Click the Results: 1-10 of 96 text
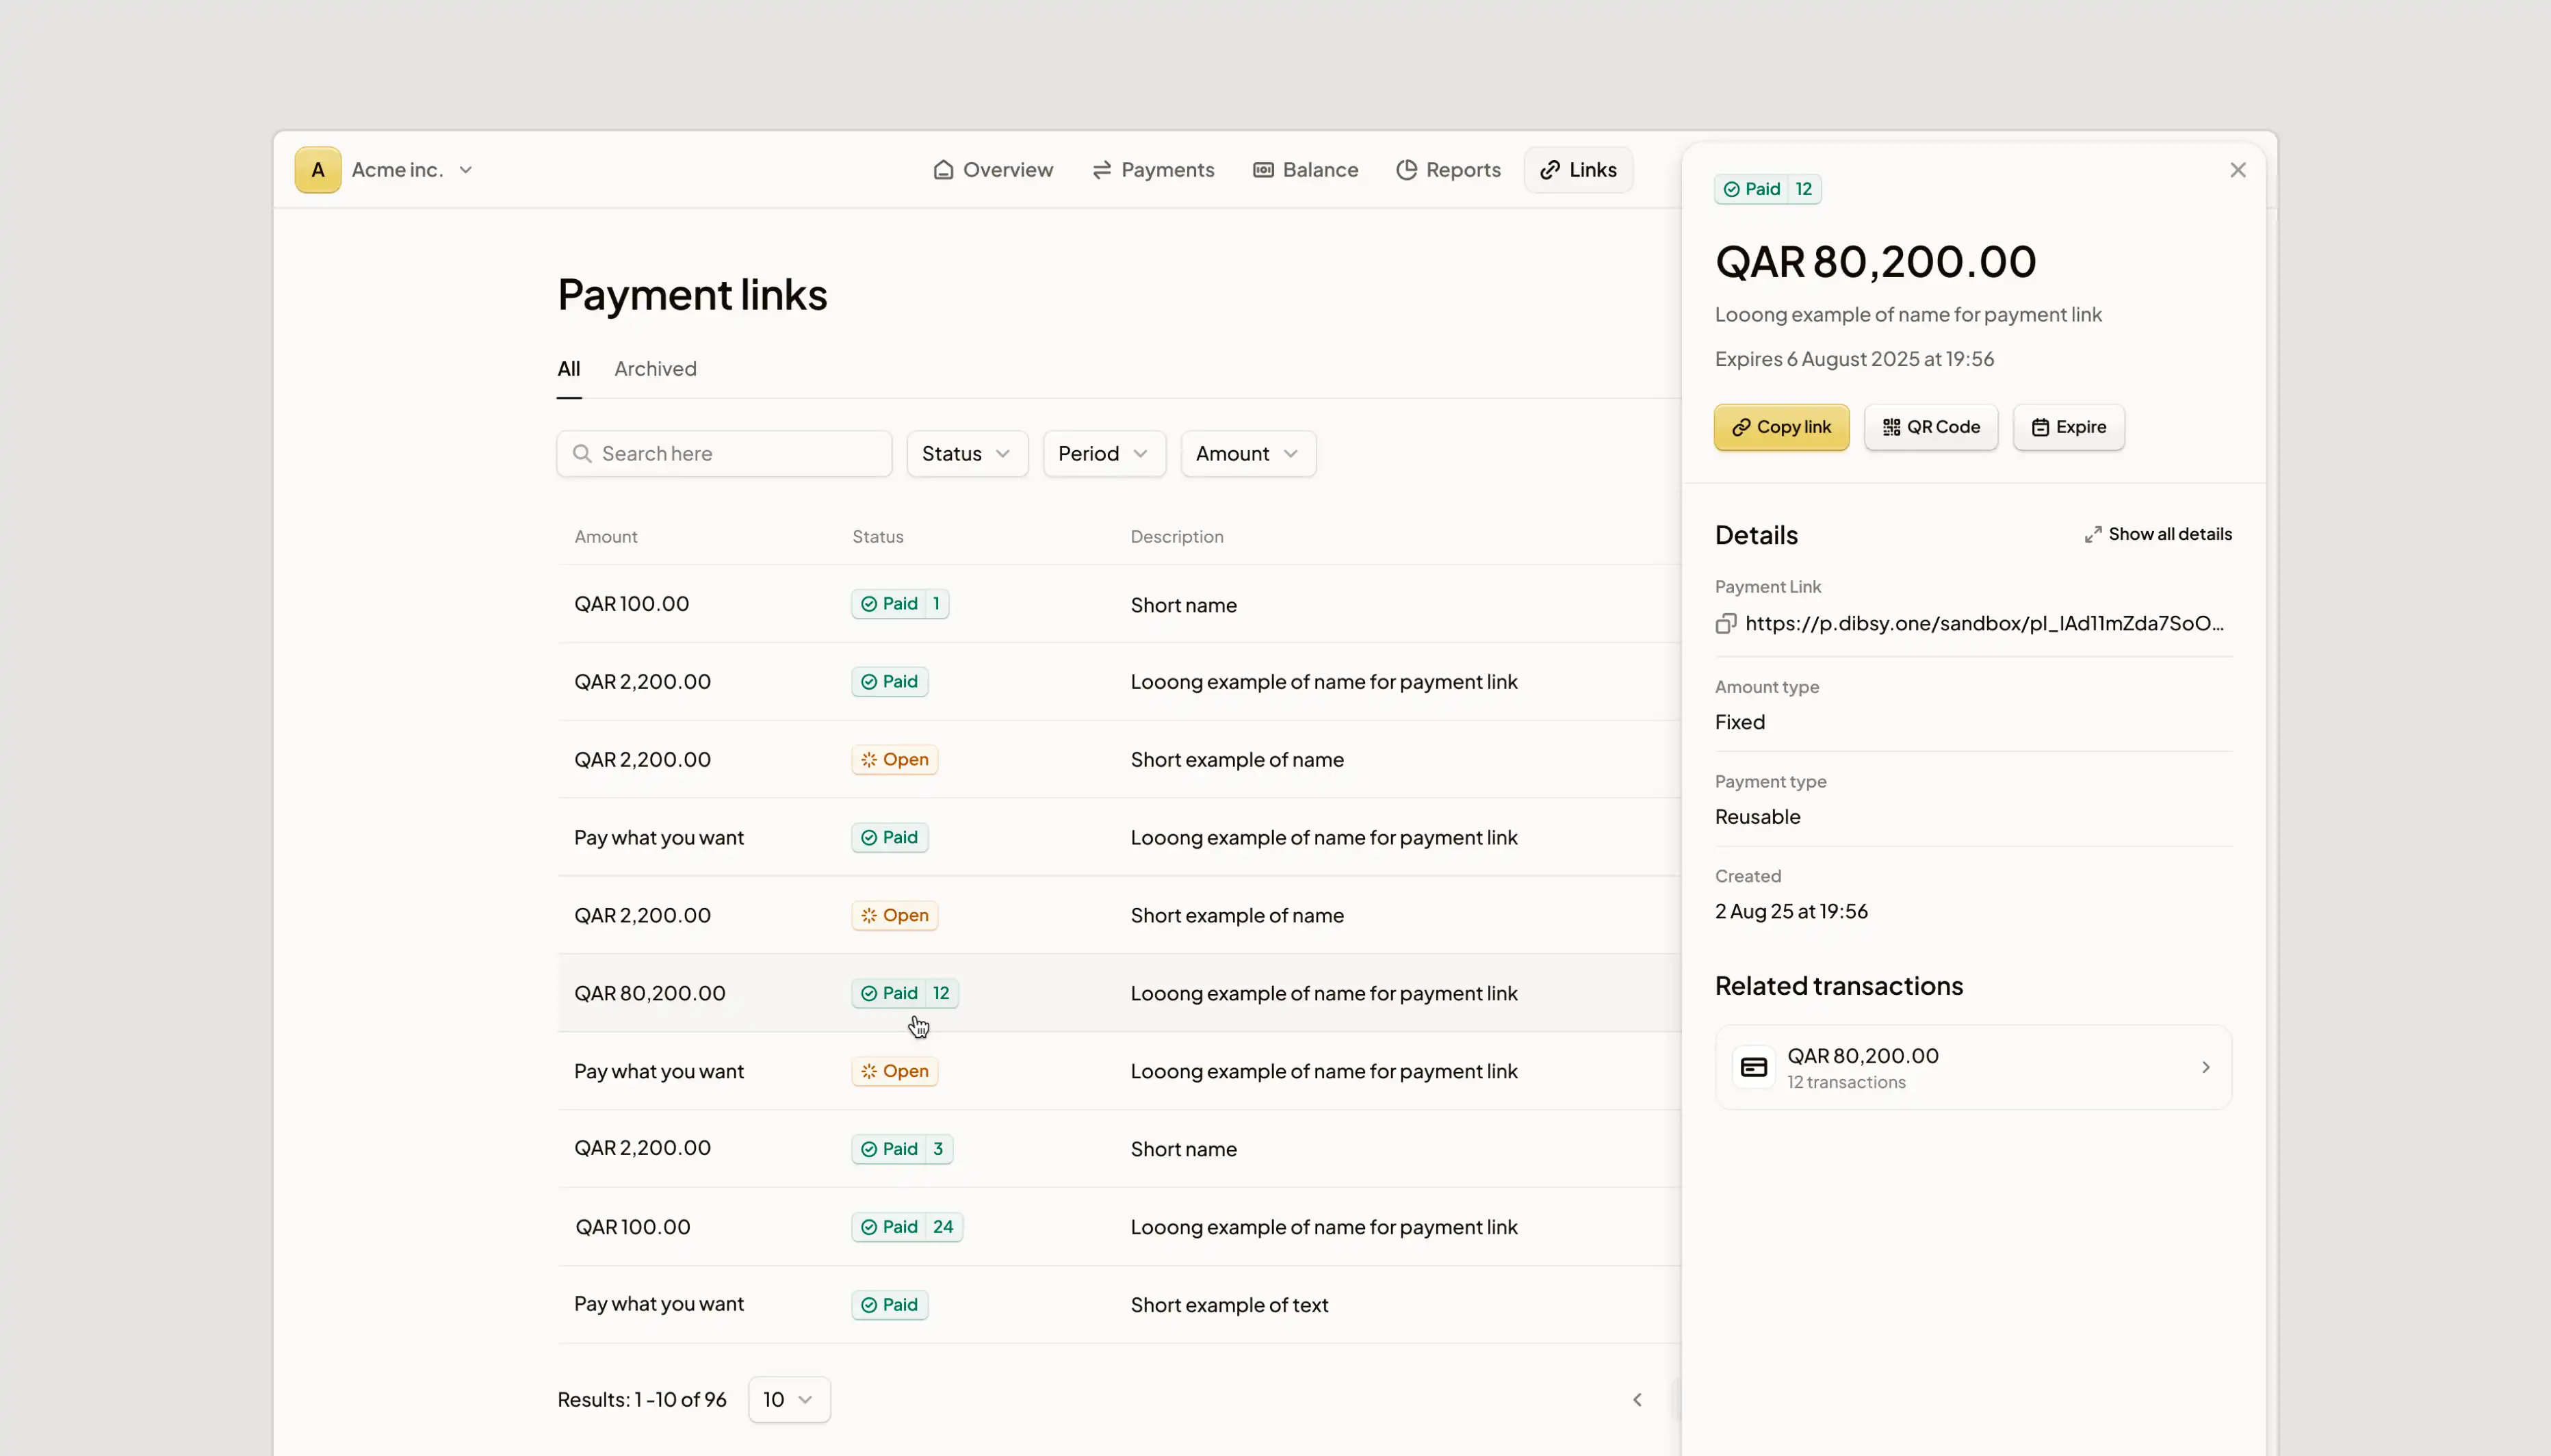 pos(642,1400)
